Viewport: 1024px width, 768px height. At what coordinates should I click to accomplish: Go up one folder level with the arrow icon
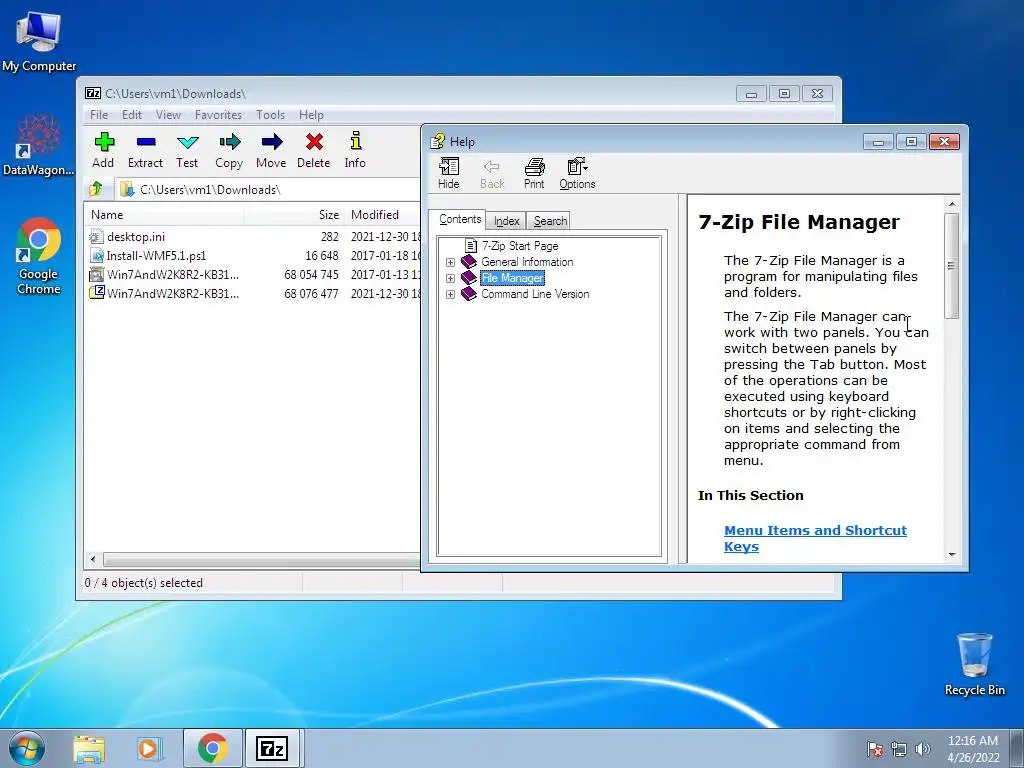(x=96, y=189)
